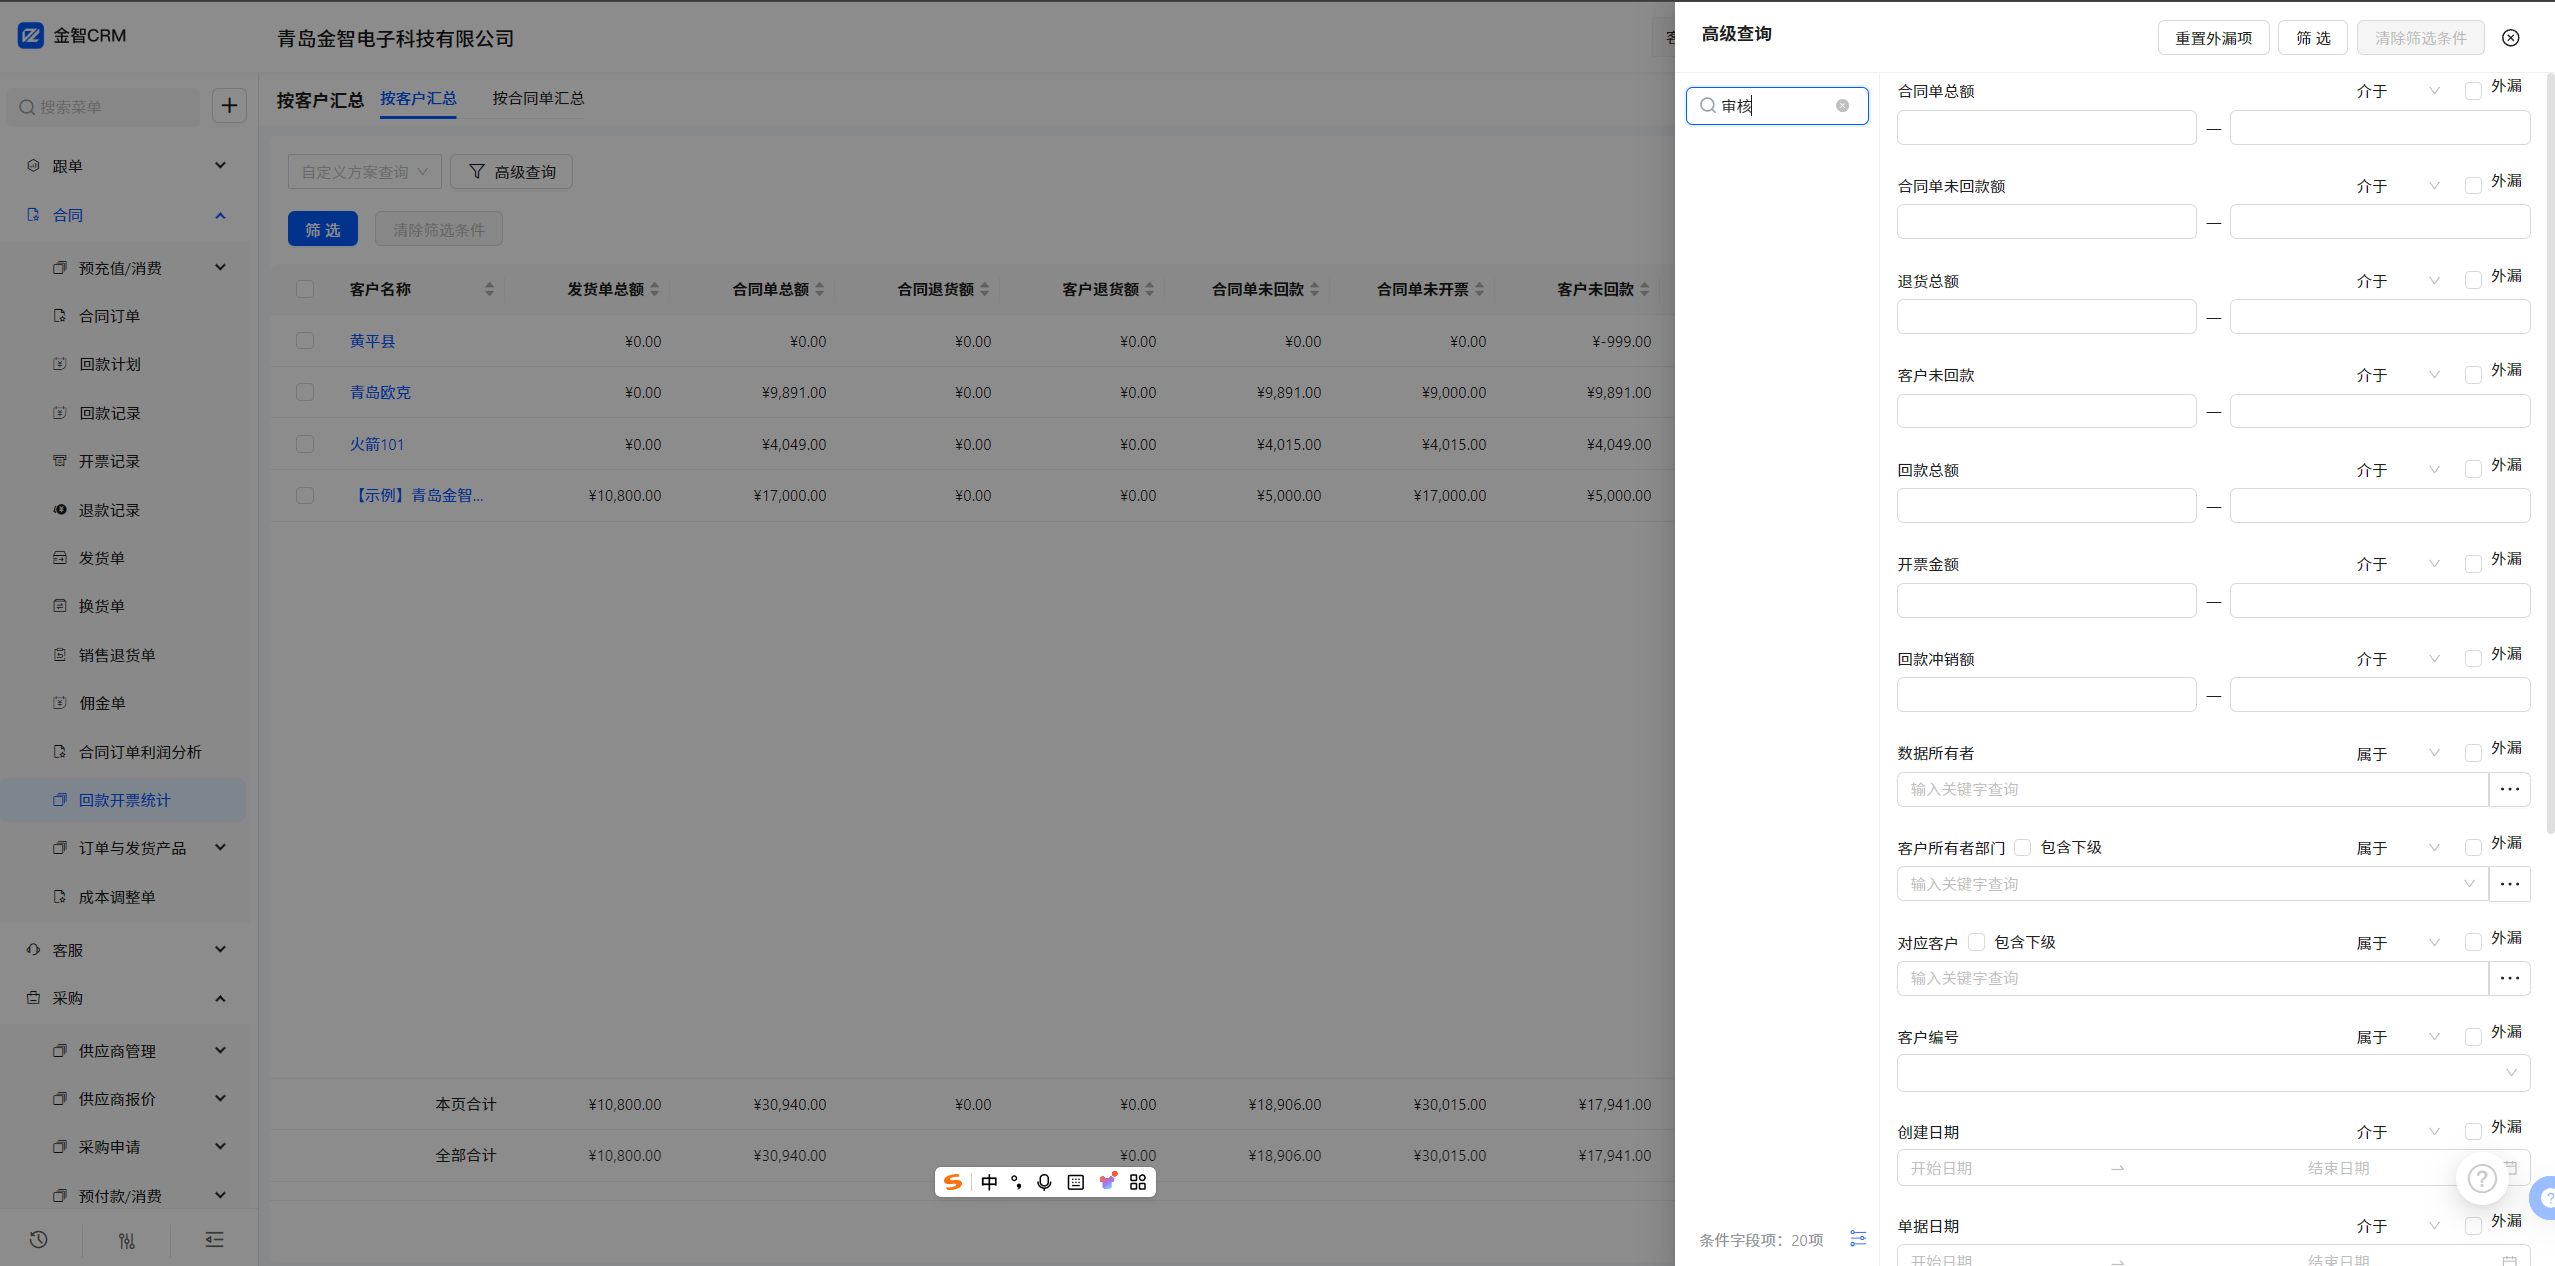Click the help question mark bubble
This screenshot has width=2555, height=1266.
pos(2482,1179)
